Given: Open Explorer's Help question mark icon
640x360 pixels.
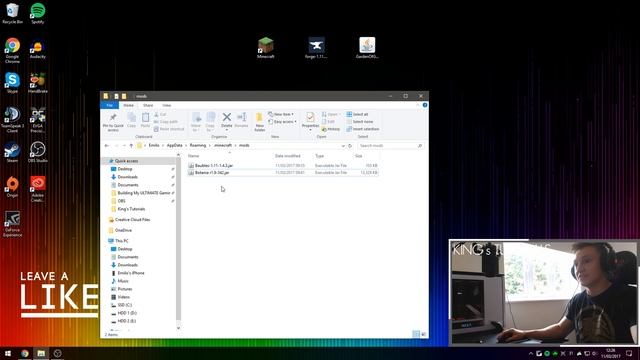Looking at the screenshot, I should [x=425, y=105].
